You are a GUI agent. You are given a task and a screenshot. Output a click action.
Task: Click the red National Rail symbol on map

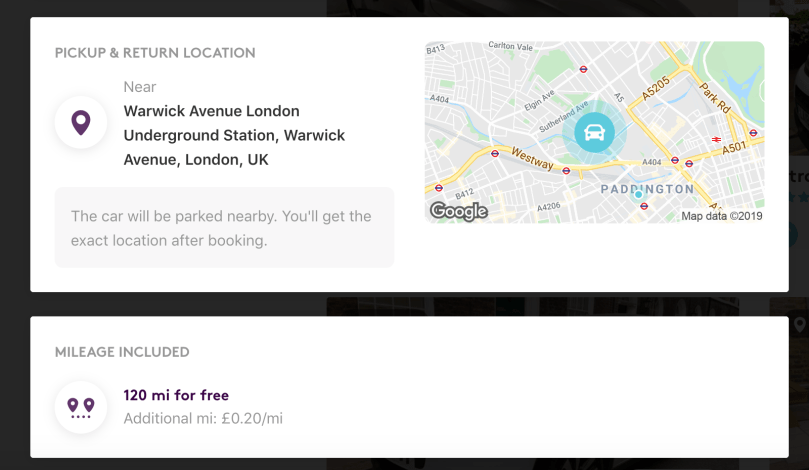[x=716, y=139]
